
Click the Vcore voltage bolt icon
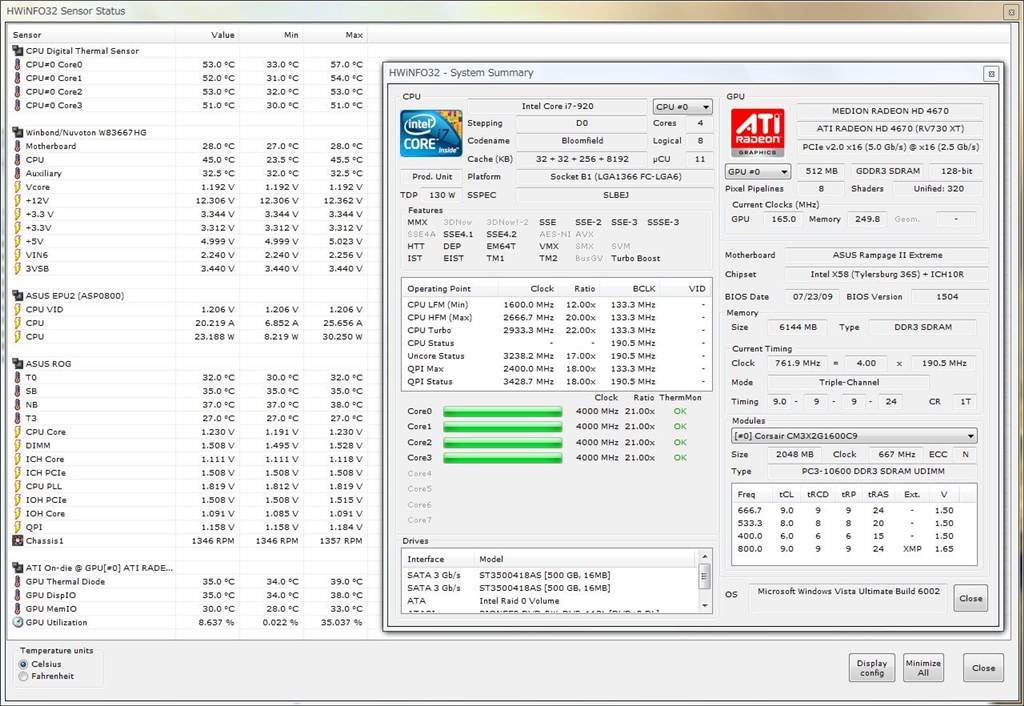click(x=17, y=187)
